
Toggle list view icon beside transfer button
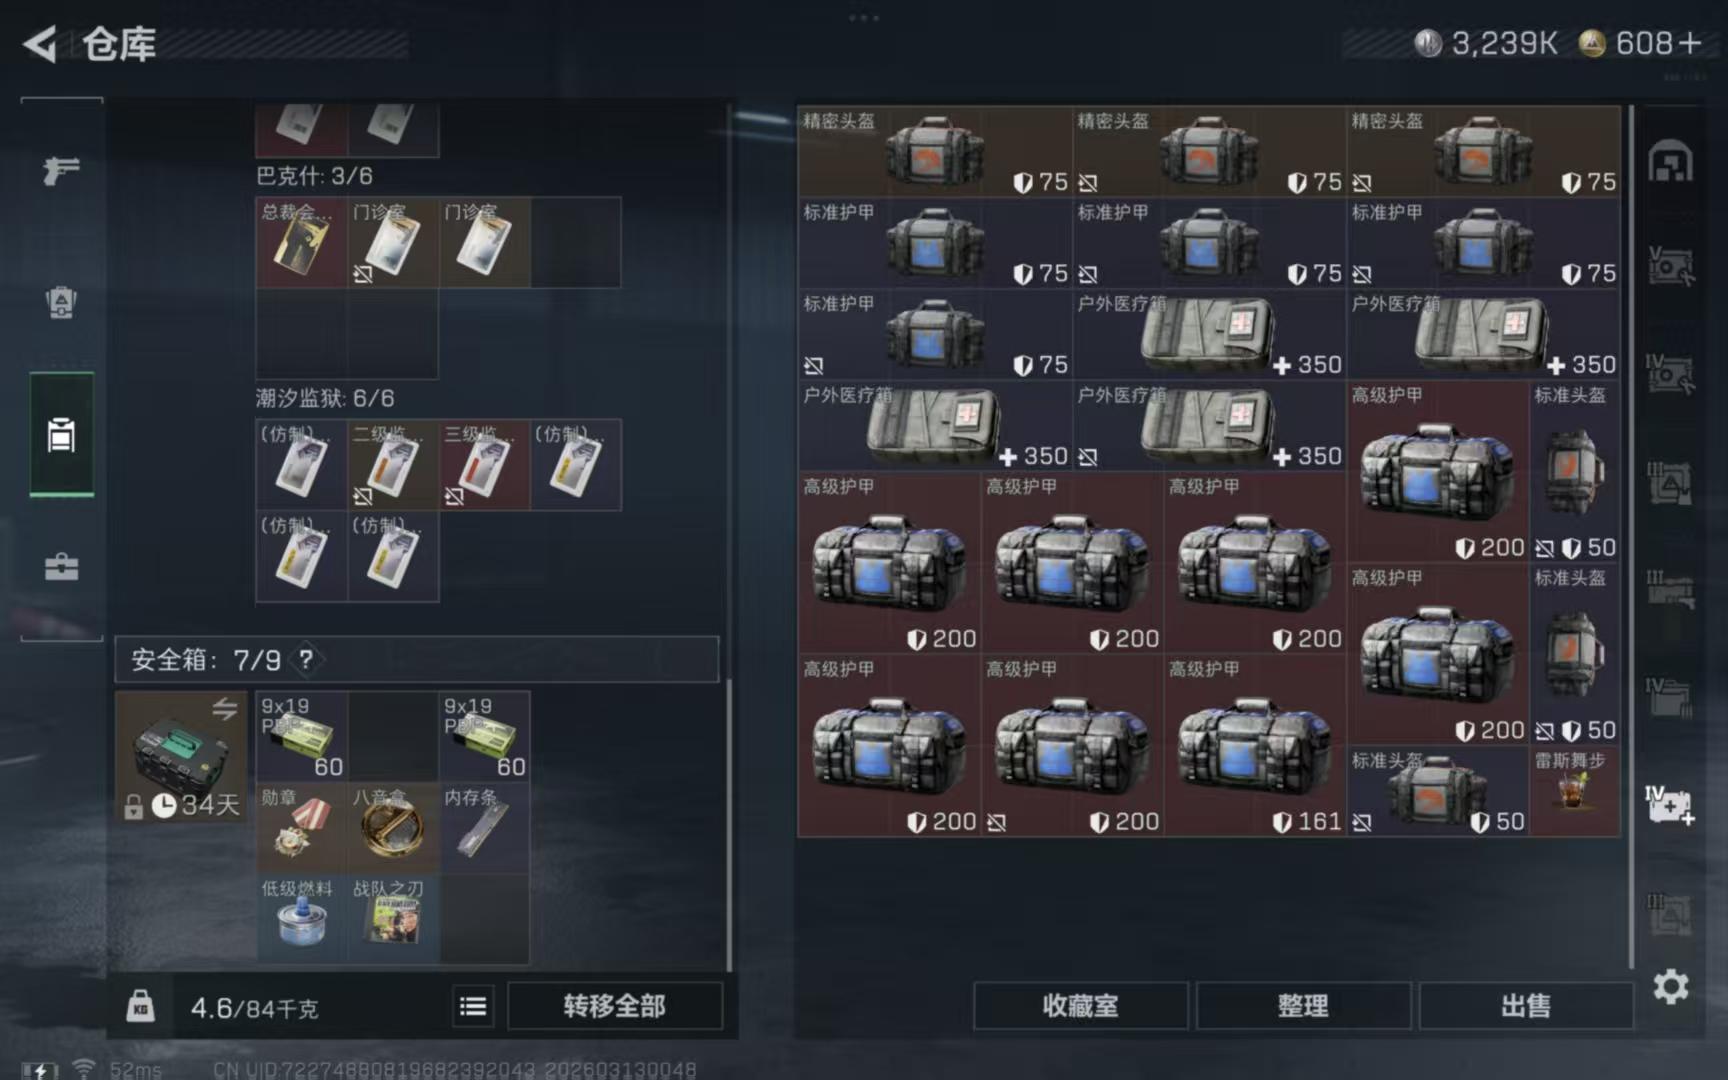click(473, 1006)
